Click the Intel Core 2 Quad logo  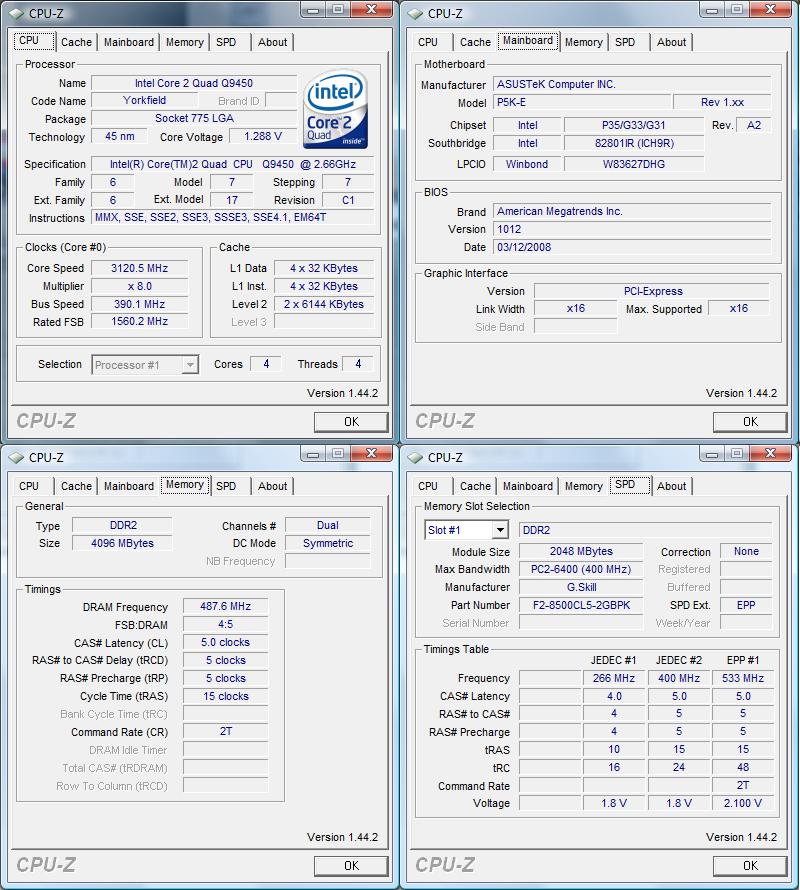pyautogui.click(x=335, y=110)
